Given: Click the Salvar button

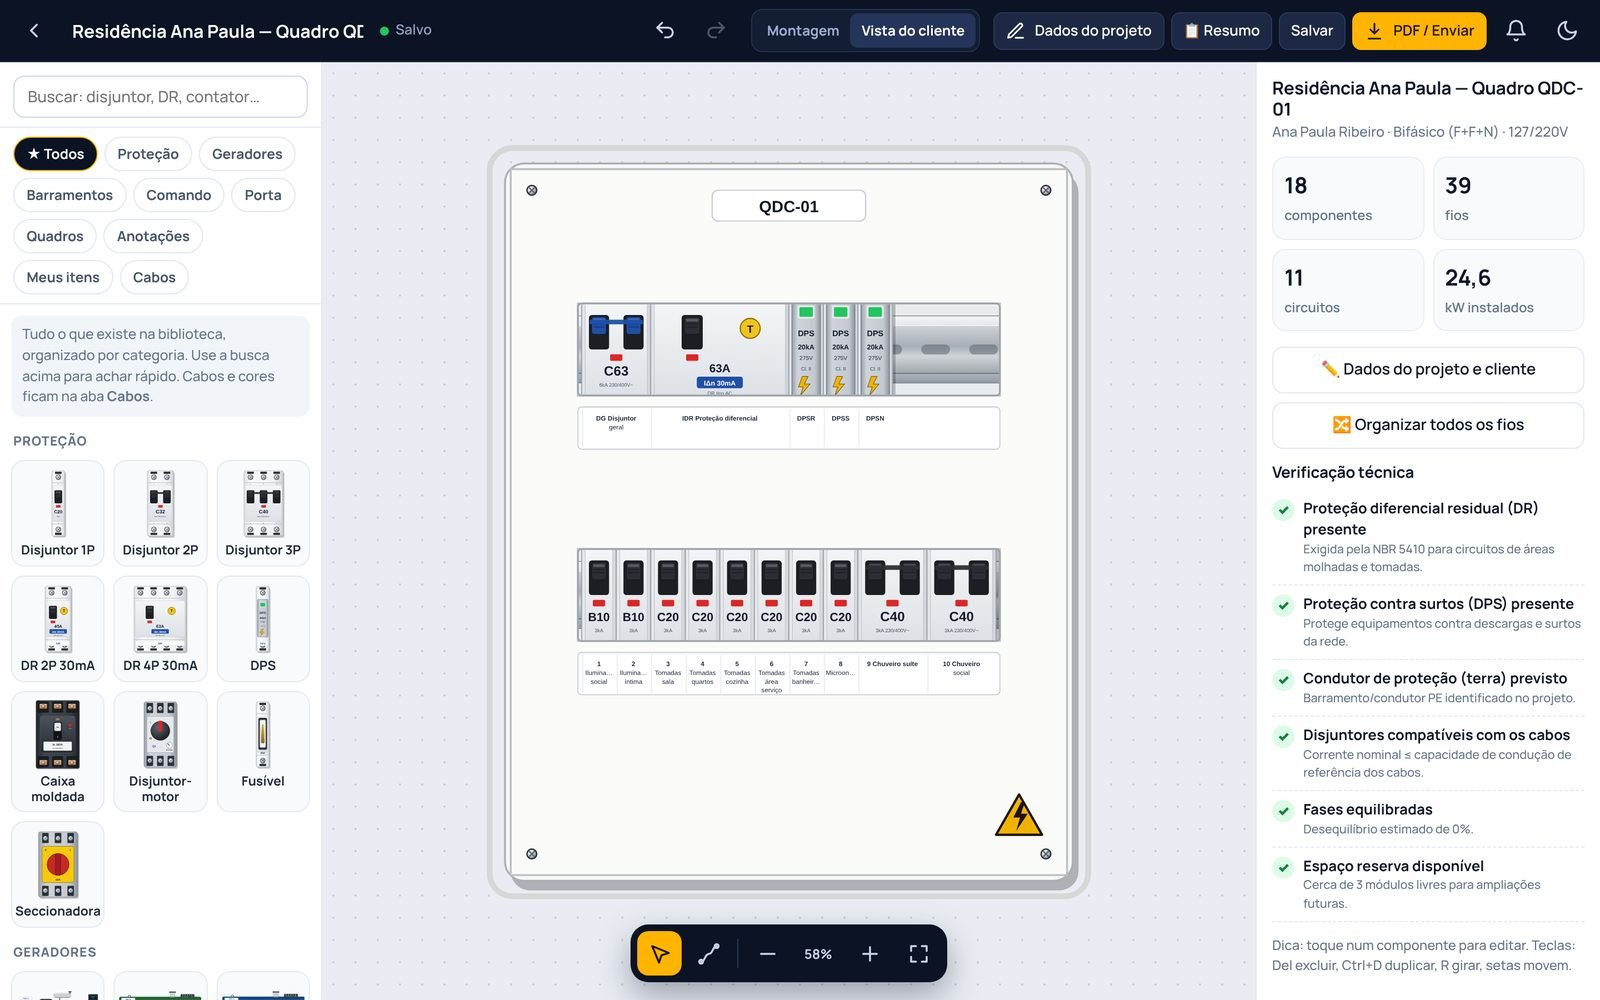Looking at the screenshot, I should coord(1312,31).
